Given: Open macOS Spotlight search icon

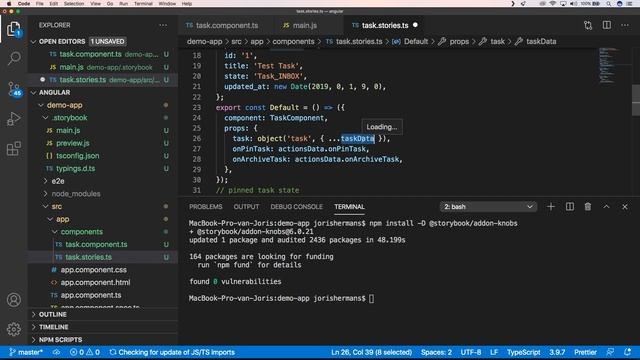Looking at the screenshot, I should point(609,4).
